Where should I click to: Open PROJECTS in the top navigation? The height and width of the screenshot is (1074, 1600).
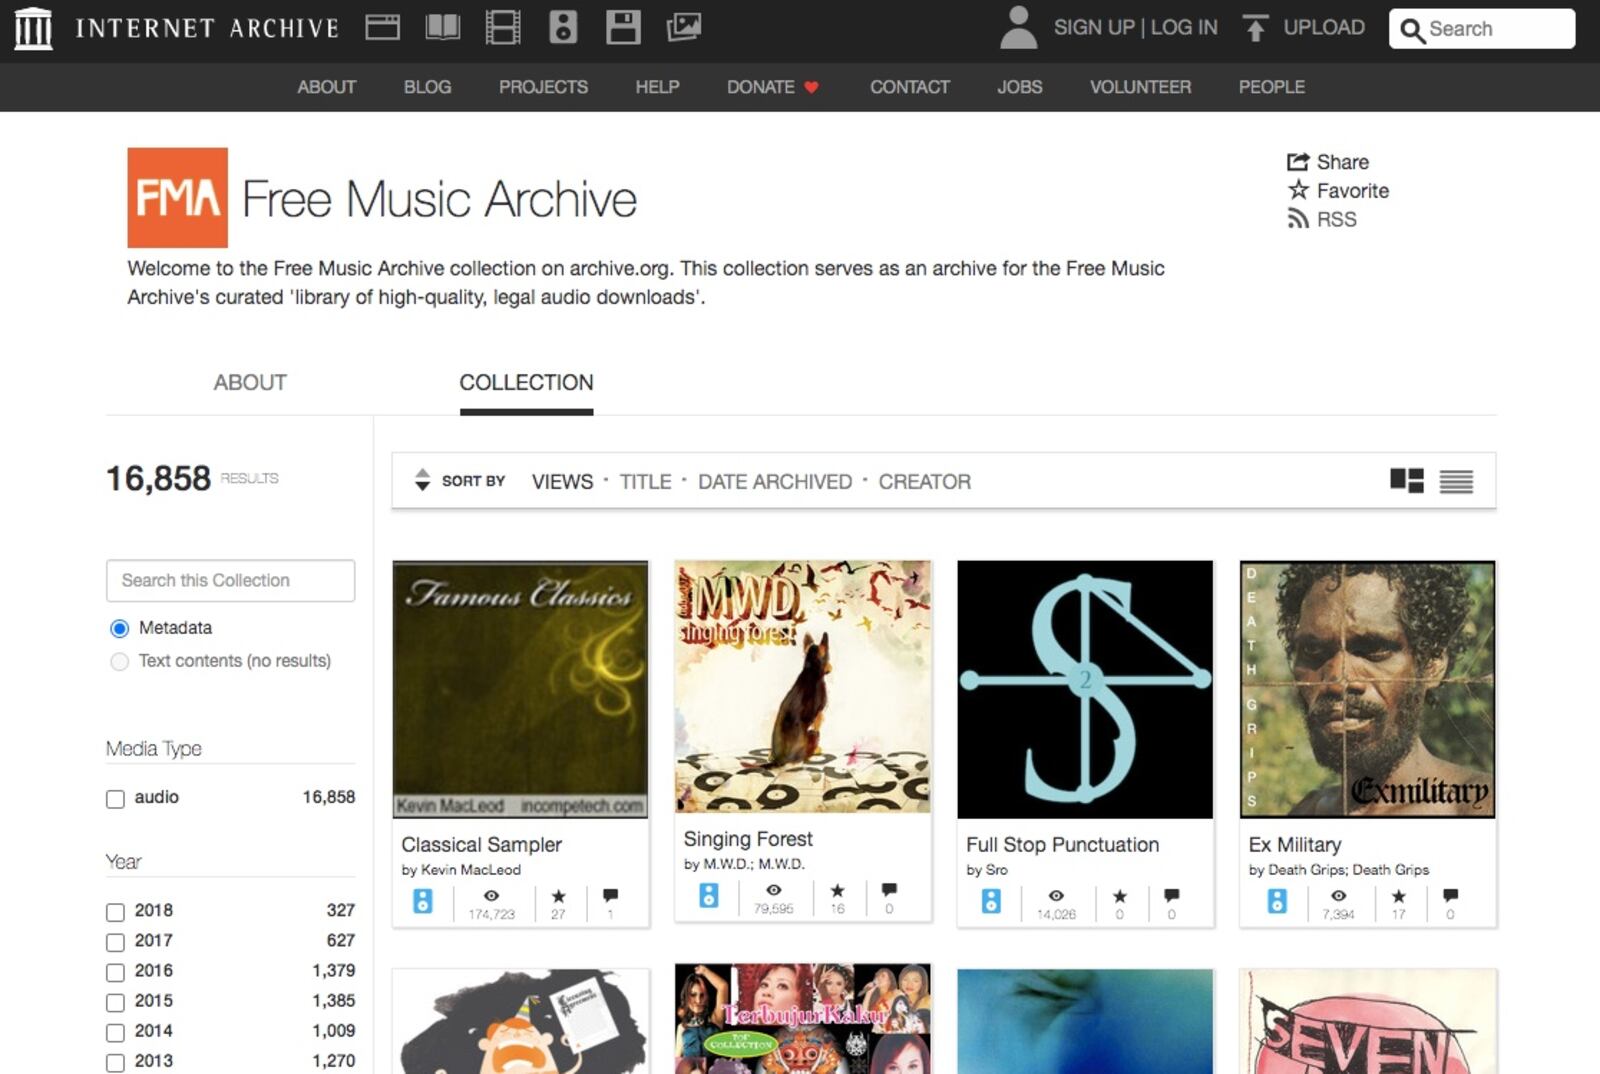tap(543, 87)
